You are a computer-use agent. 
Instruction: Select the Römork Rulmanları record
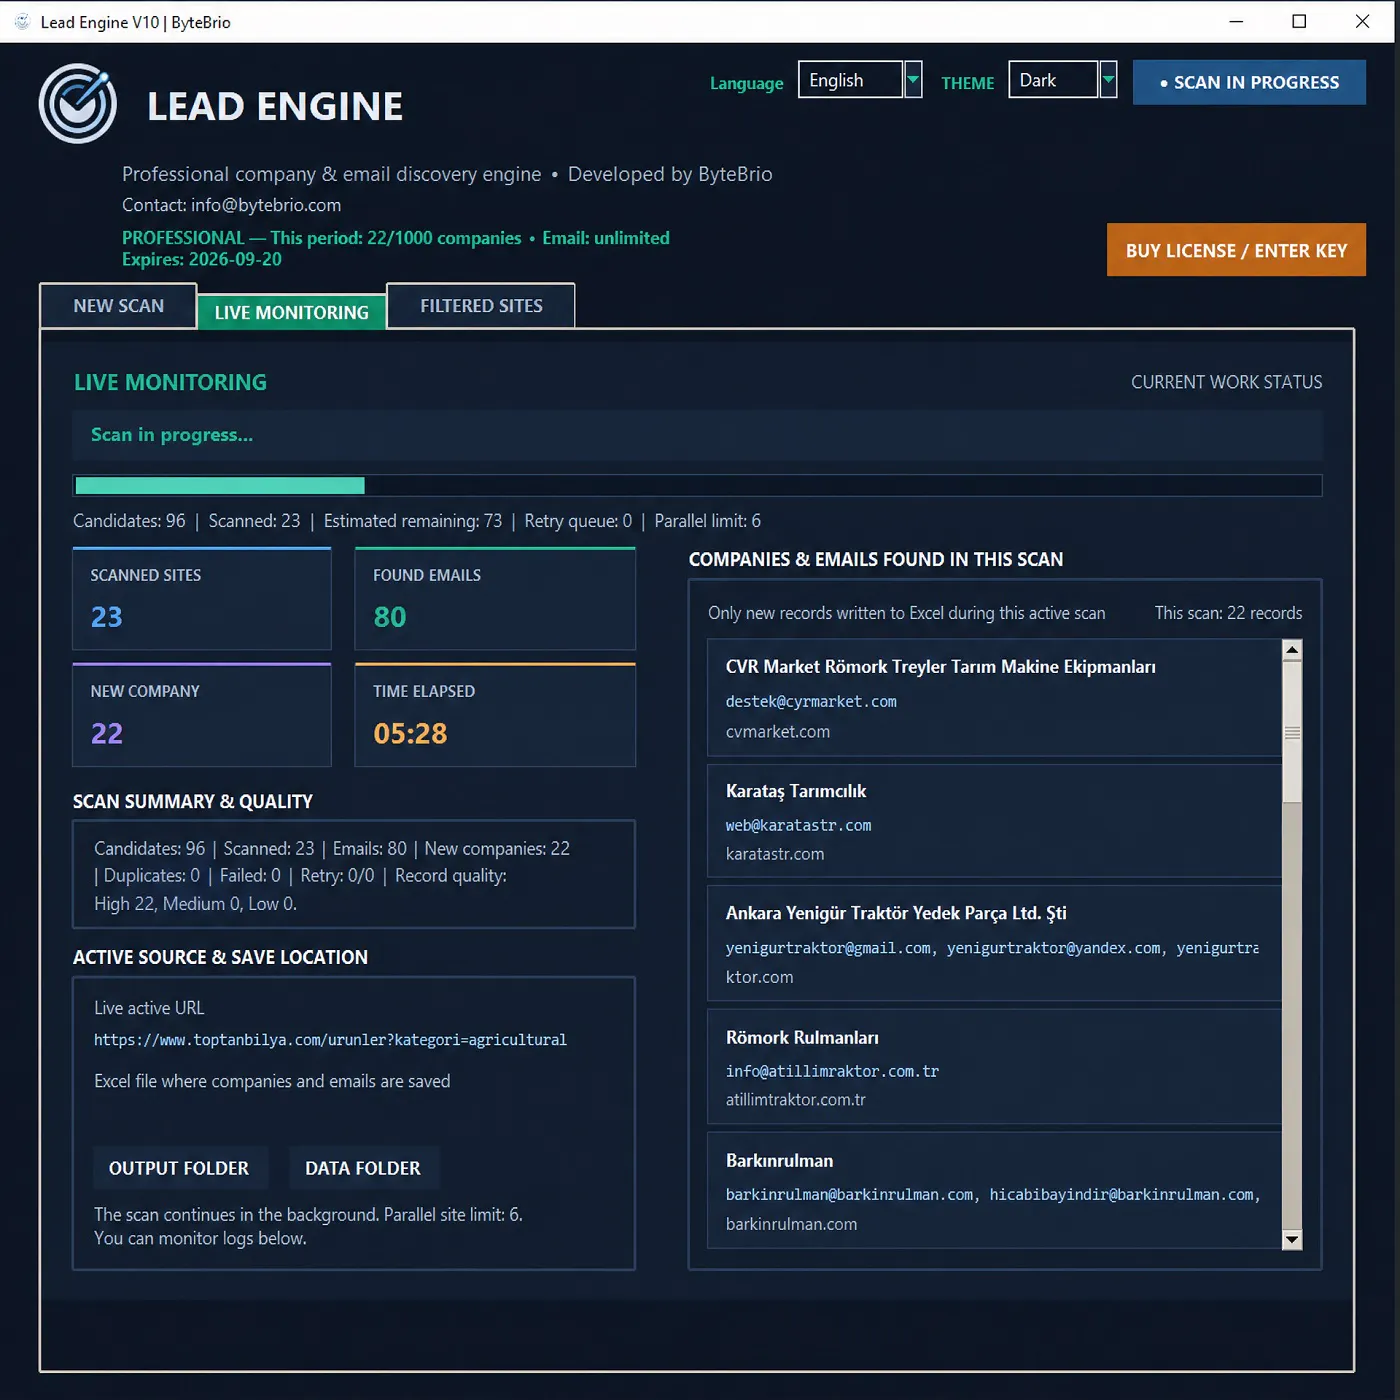(x=994, y=1067)
